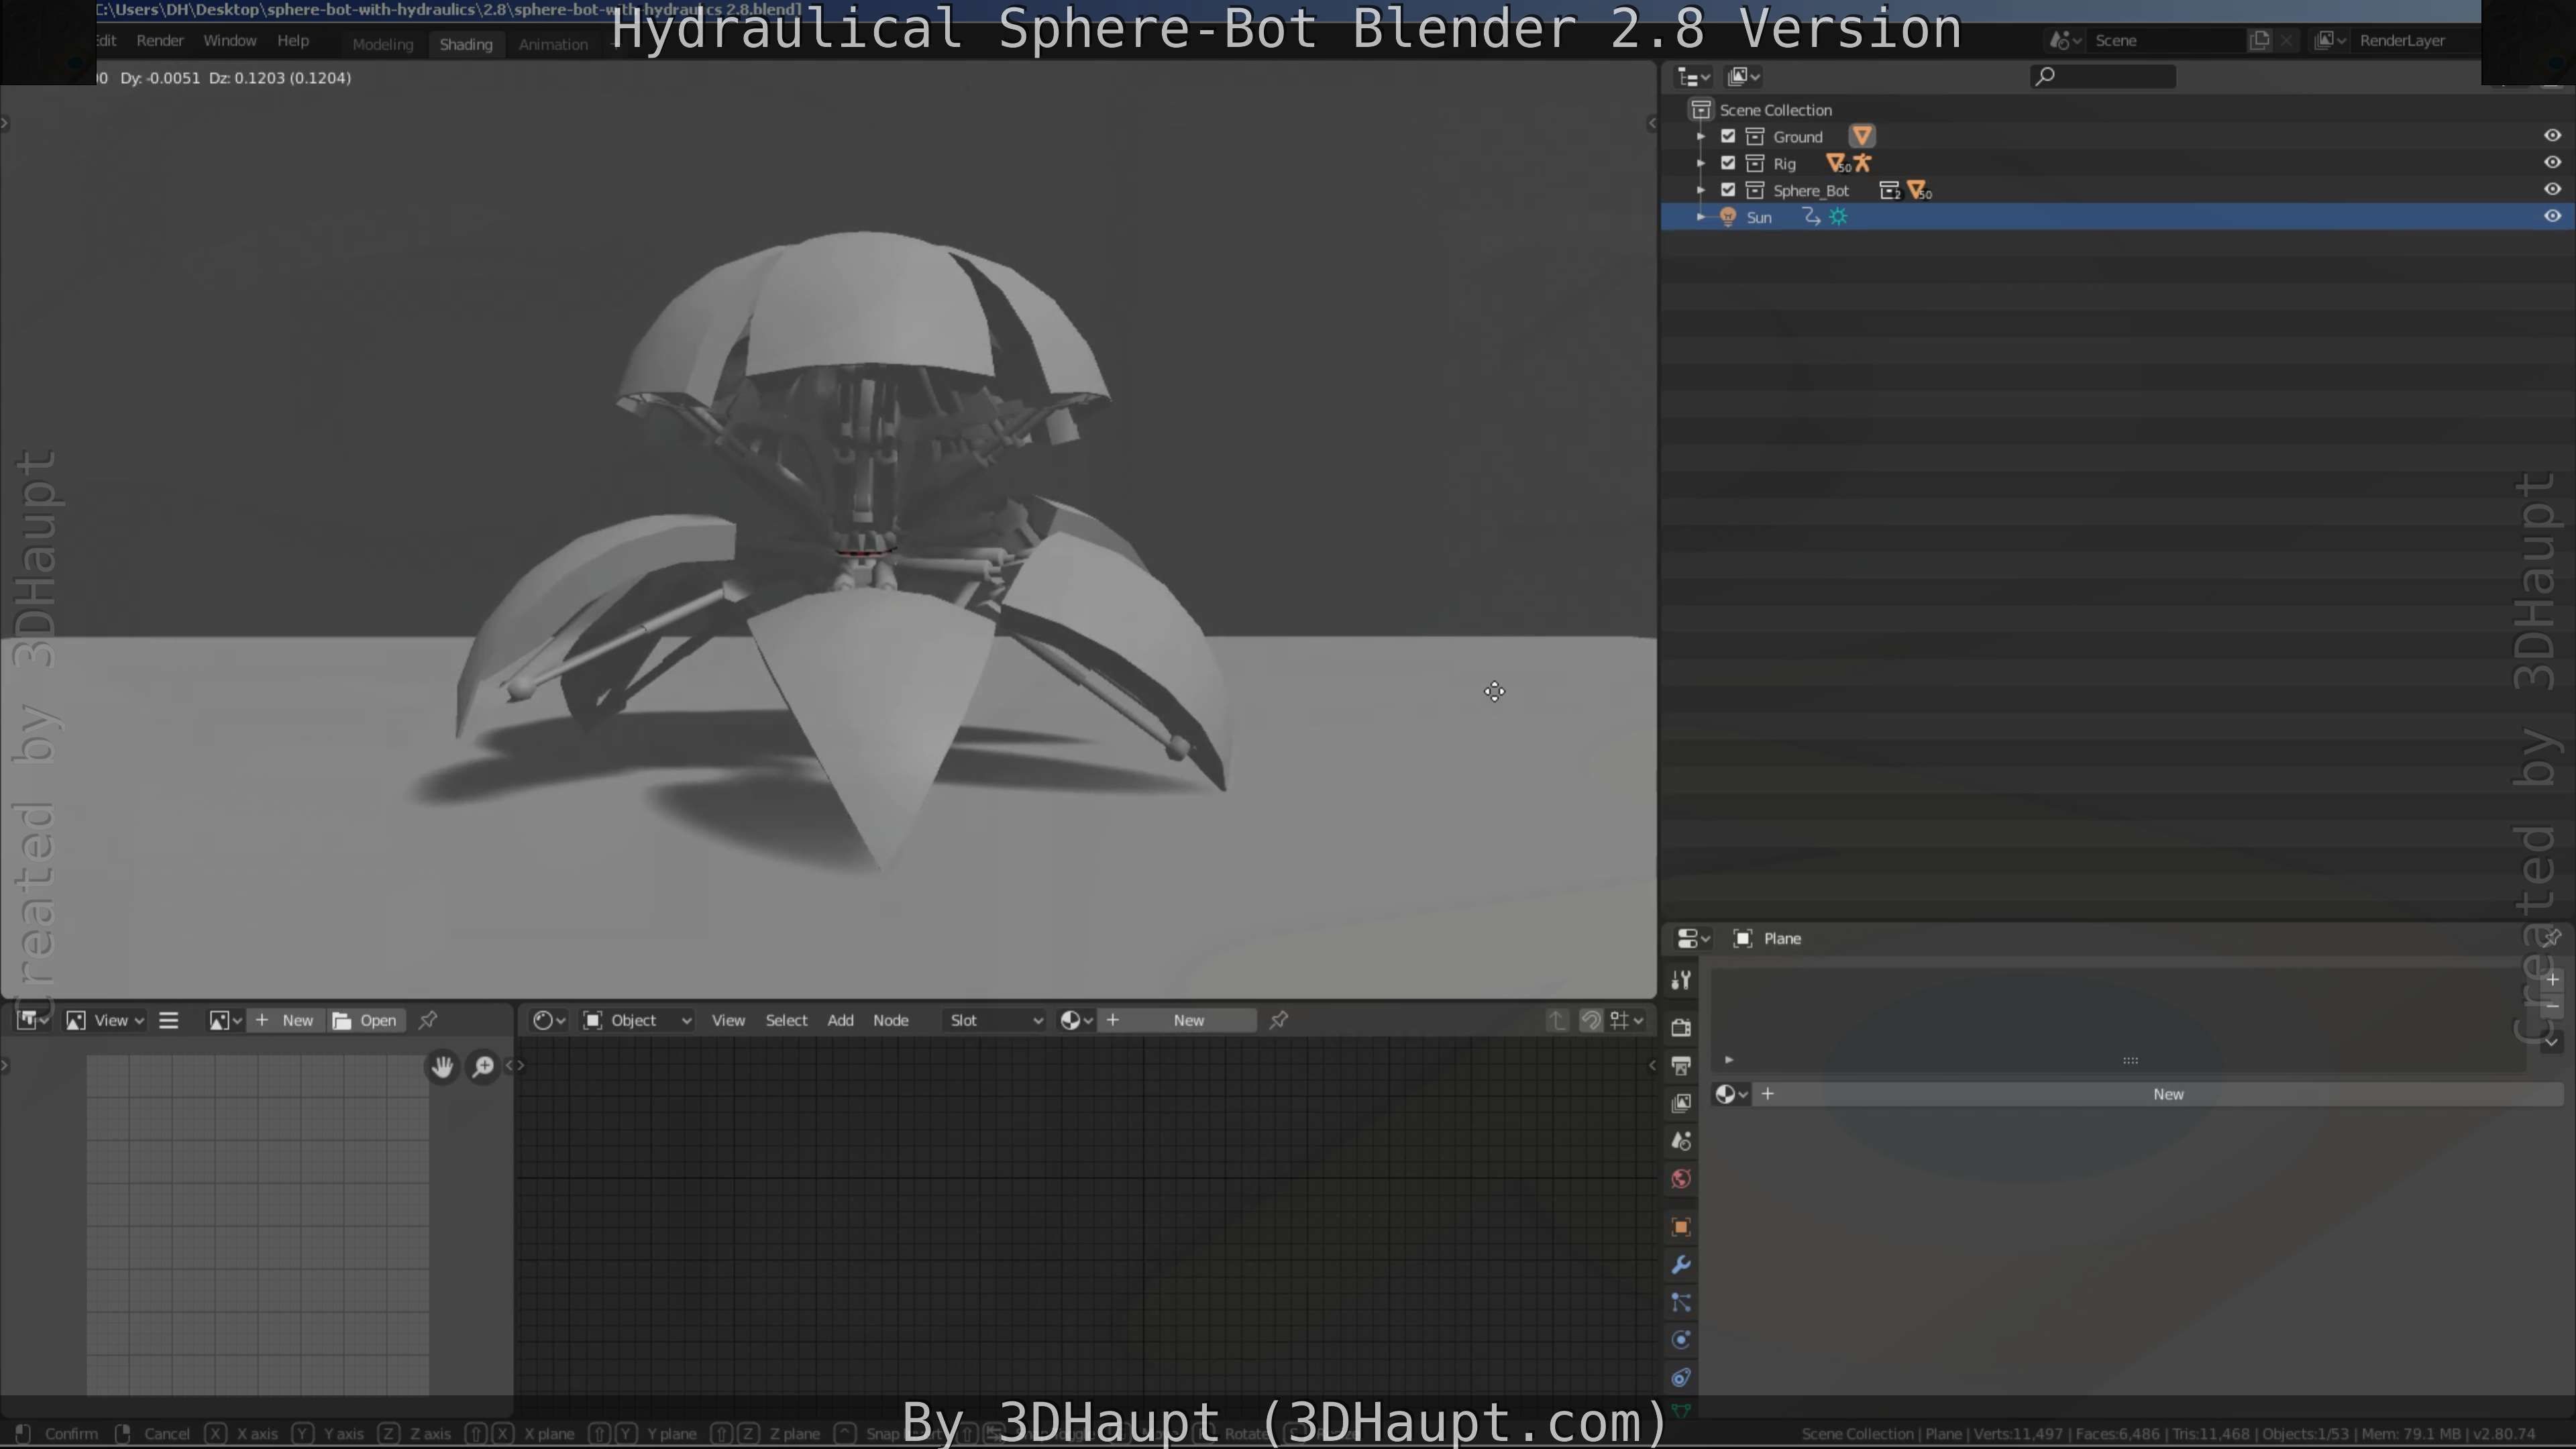Open the shader type Object dropdown
Viewport: 2576px width, 1449px height.
(x=638, y=1020)
